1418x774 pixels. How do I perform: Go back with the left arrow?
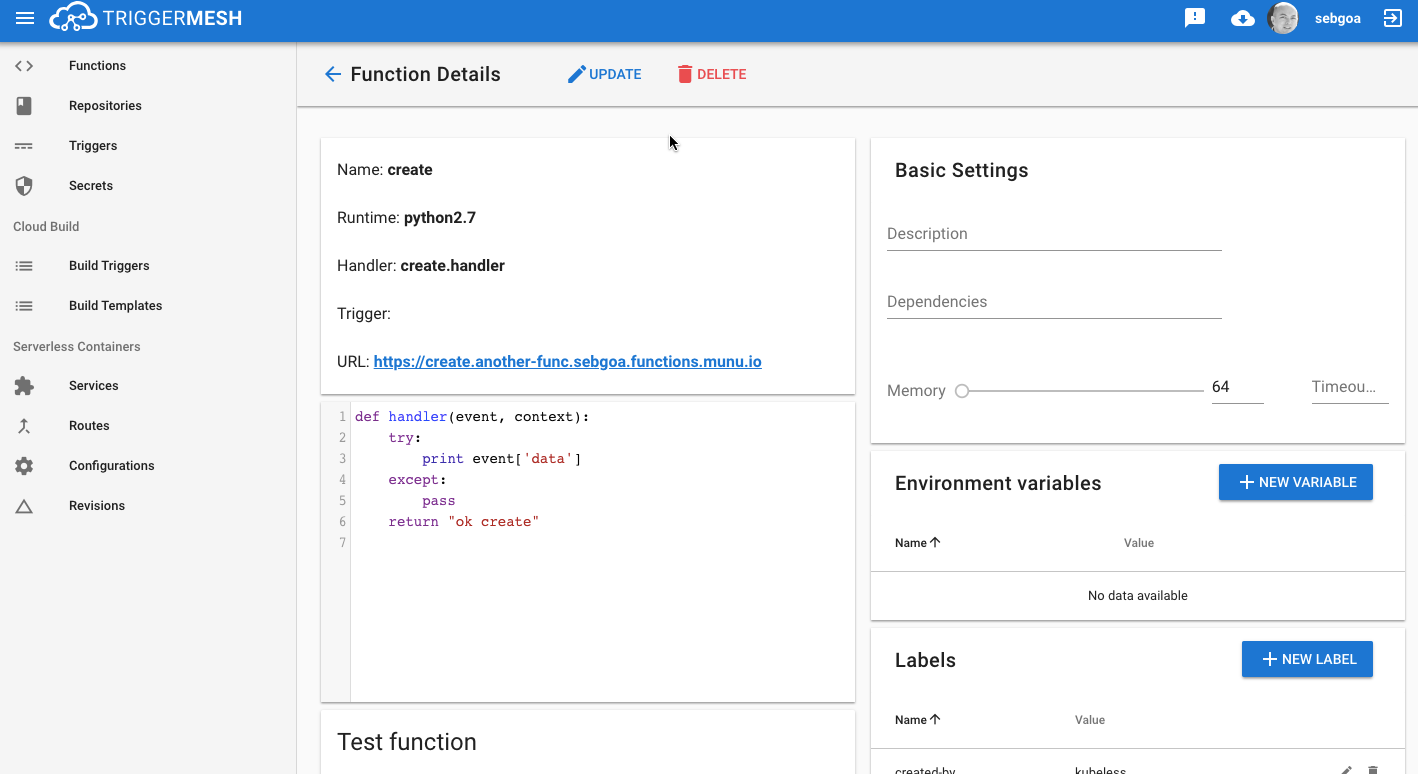click(333, 74)
